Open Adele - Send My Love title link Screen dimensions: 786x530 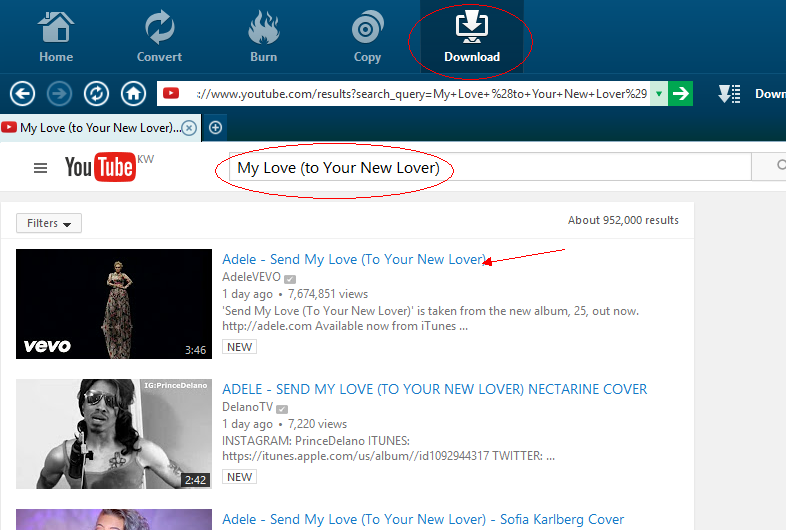coord(354,259)
